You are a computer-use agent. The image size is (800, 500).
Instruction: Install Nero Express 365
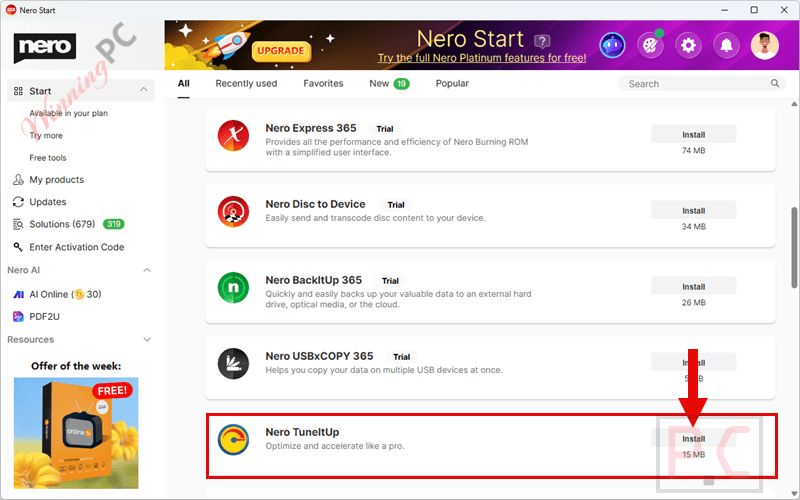(693, 135)
